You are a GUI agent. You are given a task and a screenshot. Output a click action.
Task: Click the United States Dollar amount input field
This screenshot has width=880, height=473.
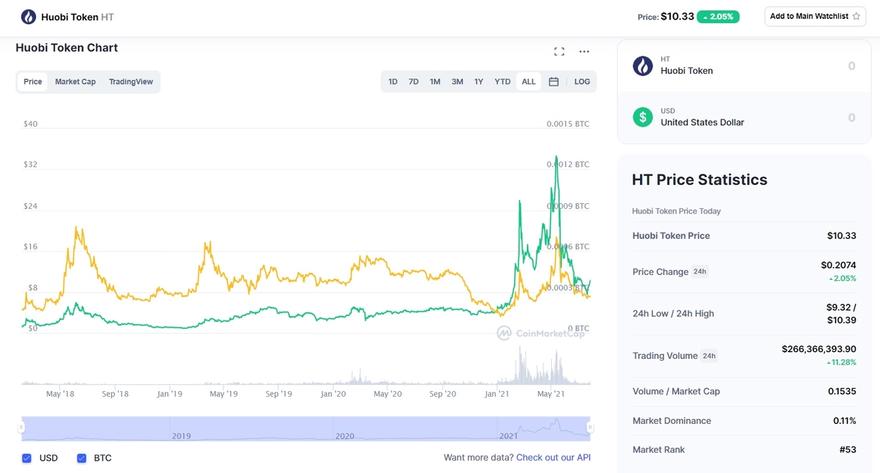(851, 118)
